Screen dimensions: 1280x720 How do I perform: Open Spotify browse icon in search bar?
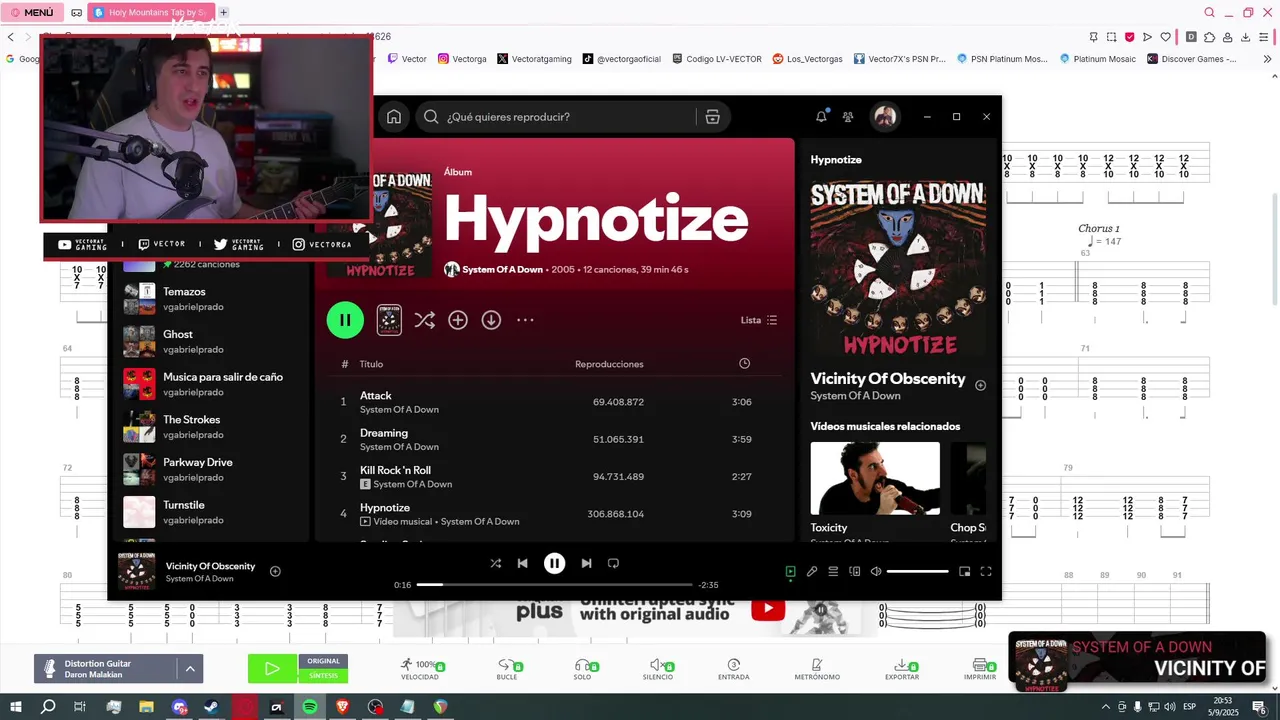(x=712, y=117)
